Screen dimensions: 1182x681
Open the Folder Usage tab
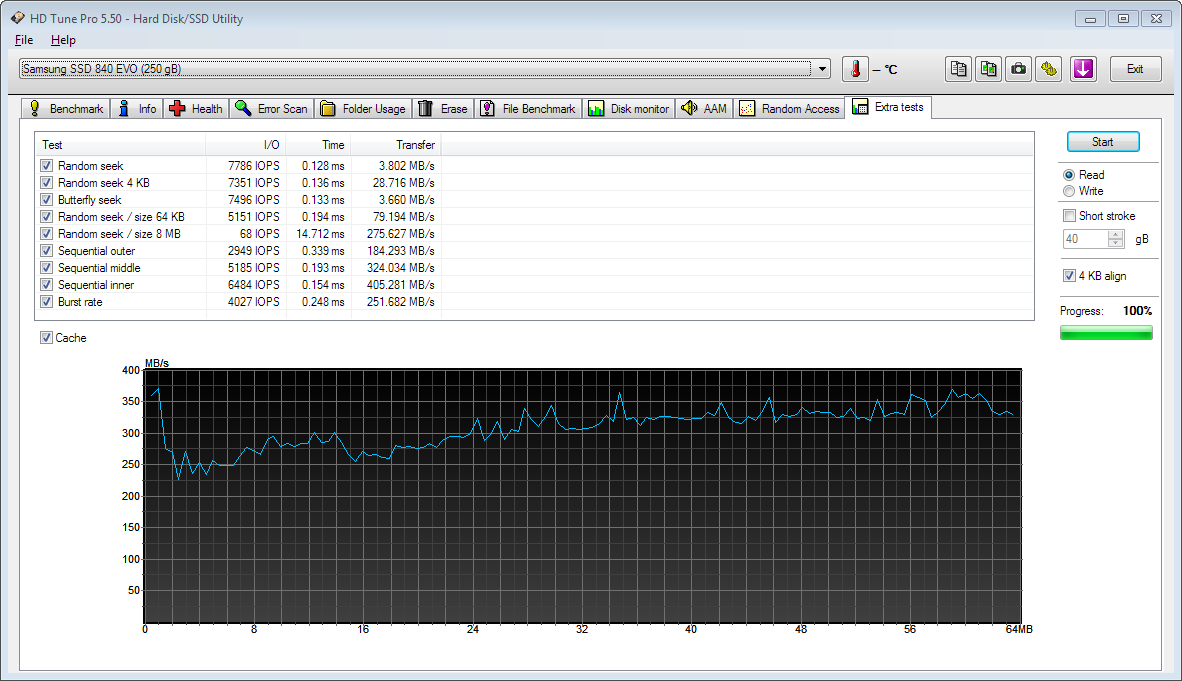tap(363, 109)
